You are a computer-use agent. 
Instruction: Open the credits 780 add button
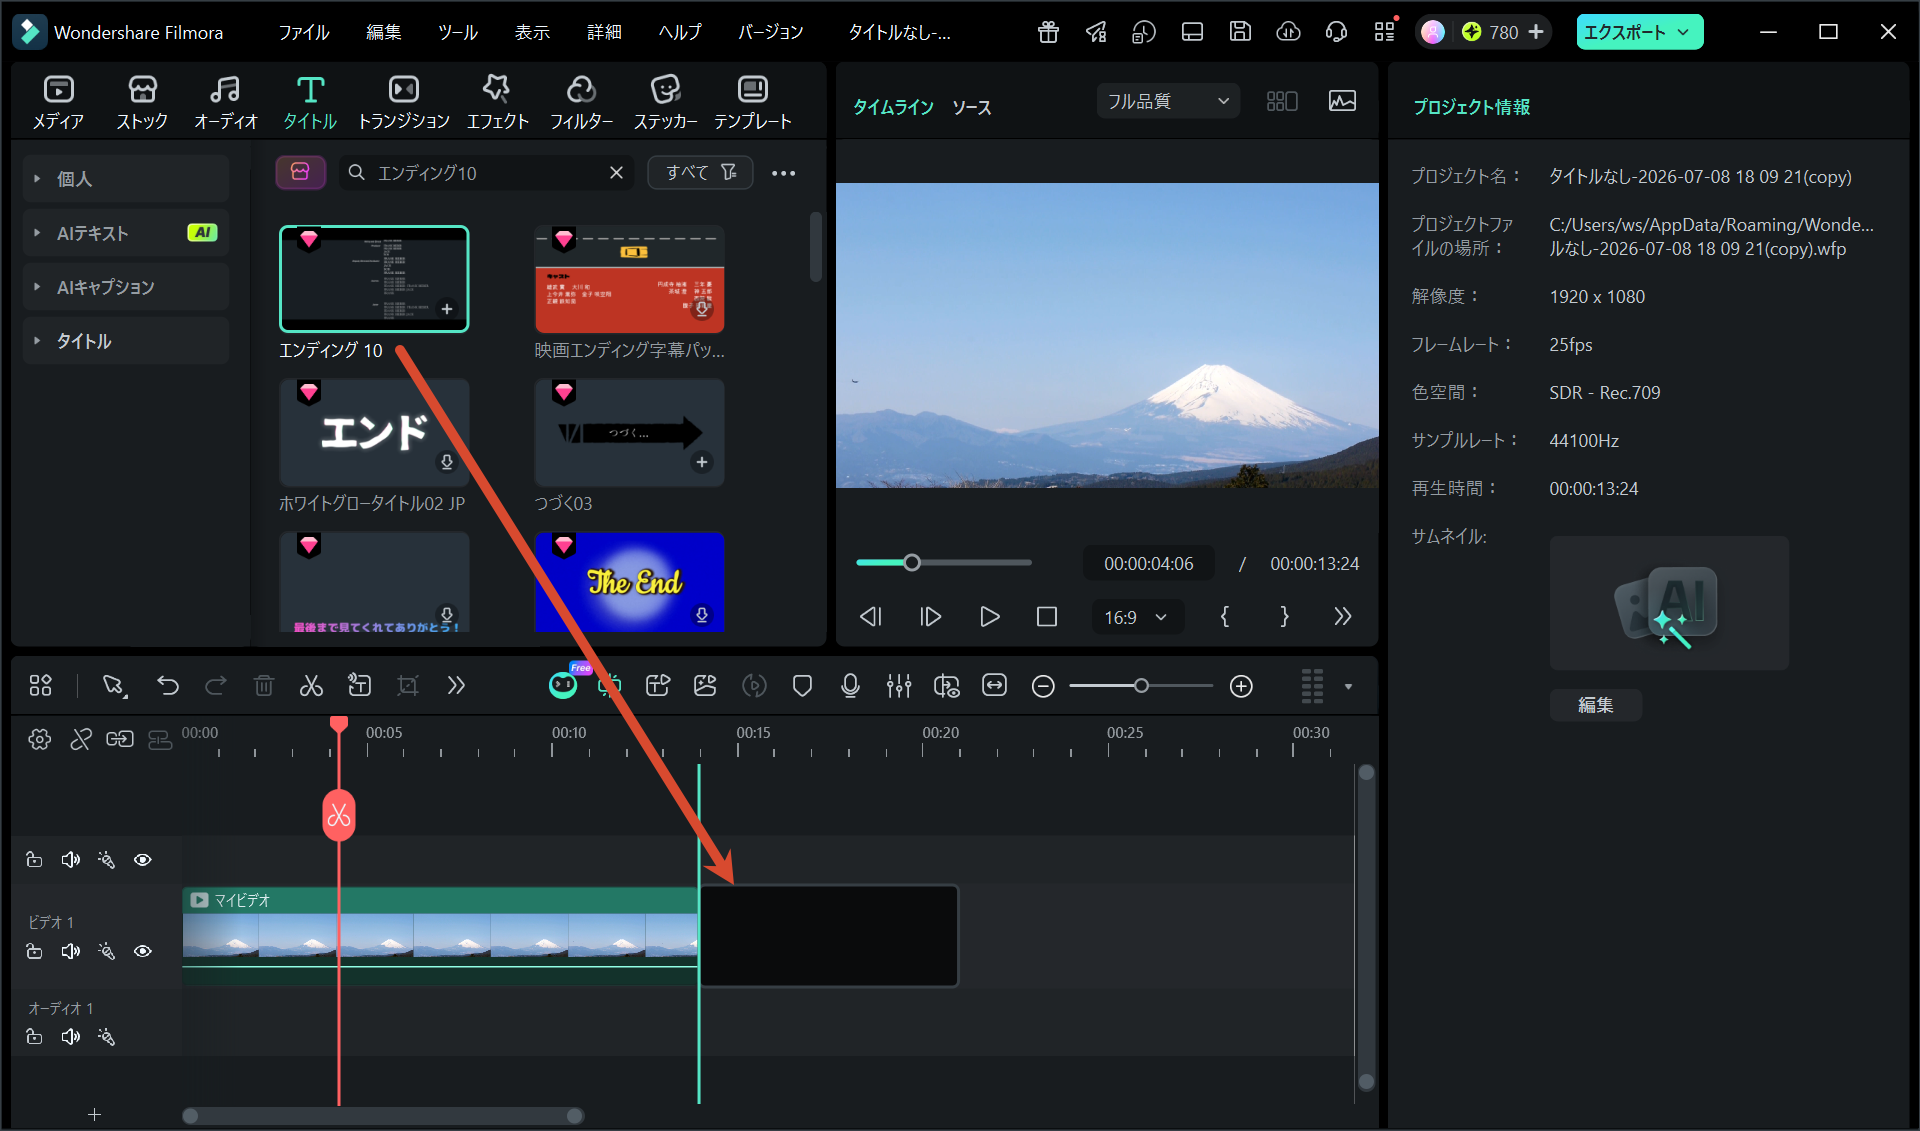(x=1536, y=32)
